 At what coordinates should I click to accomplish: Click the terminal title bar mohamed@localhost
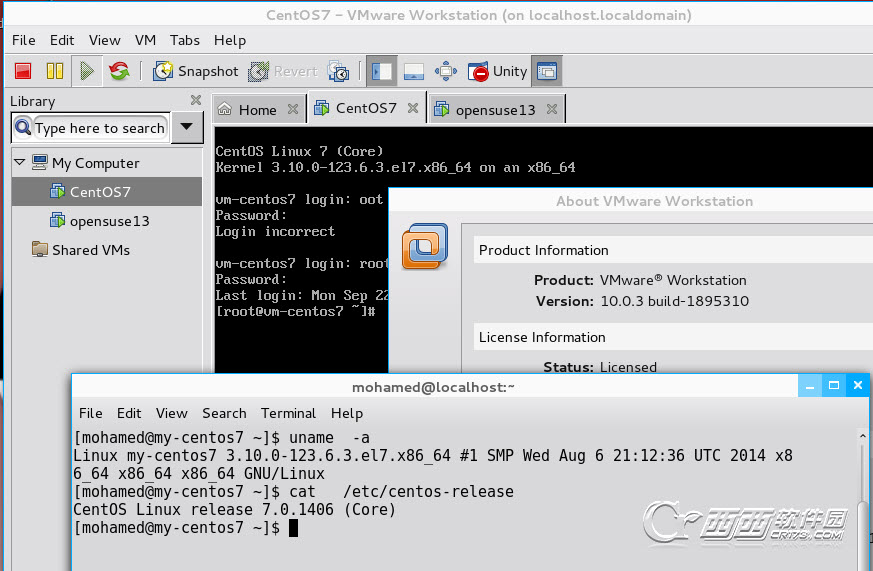[433, 387]
